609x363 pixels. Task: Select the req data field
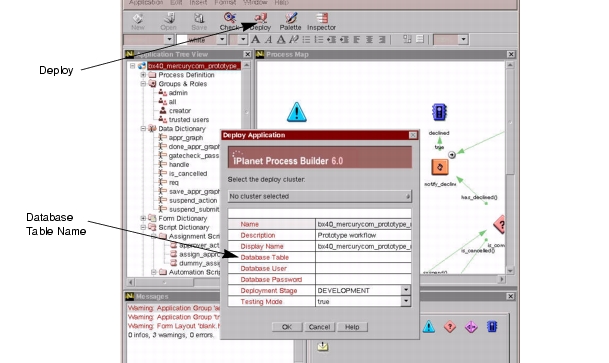[174, 182]
